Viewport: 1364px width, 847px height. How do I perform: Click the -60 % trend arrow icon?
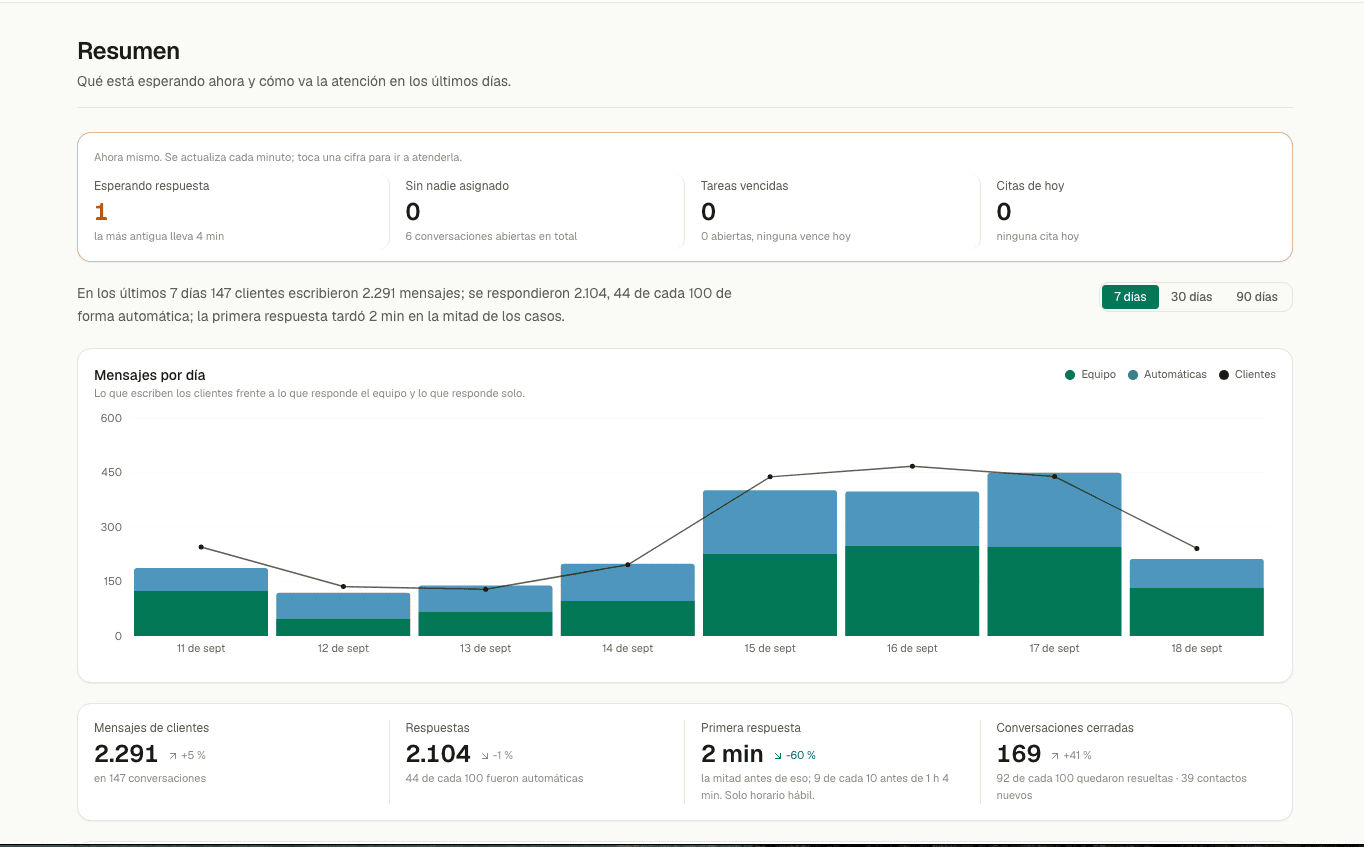[x=779, y=756]
